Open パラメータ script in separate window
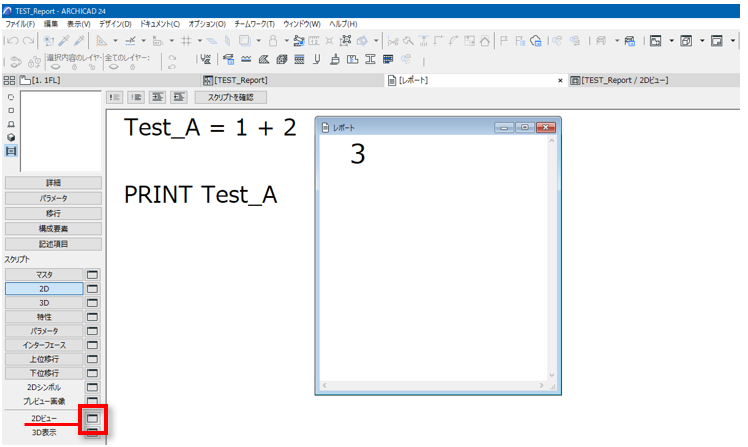Image resolution: width=748 pixels, height=447 pixels. (92, 331)
